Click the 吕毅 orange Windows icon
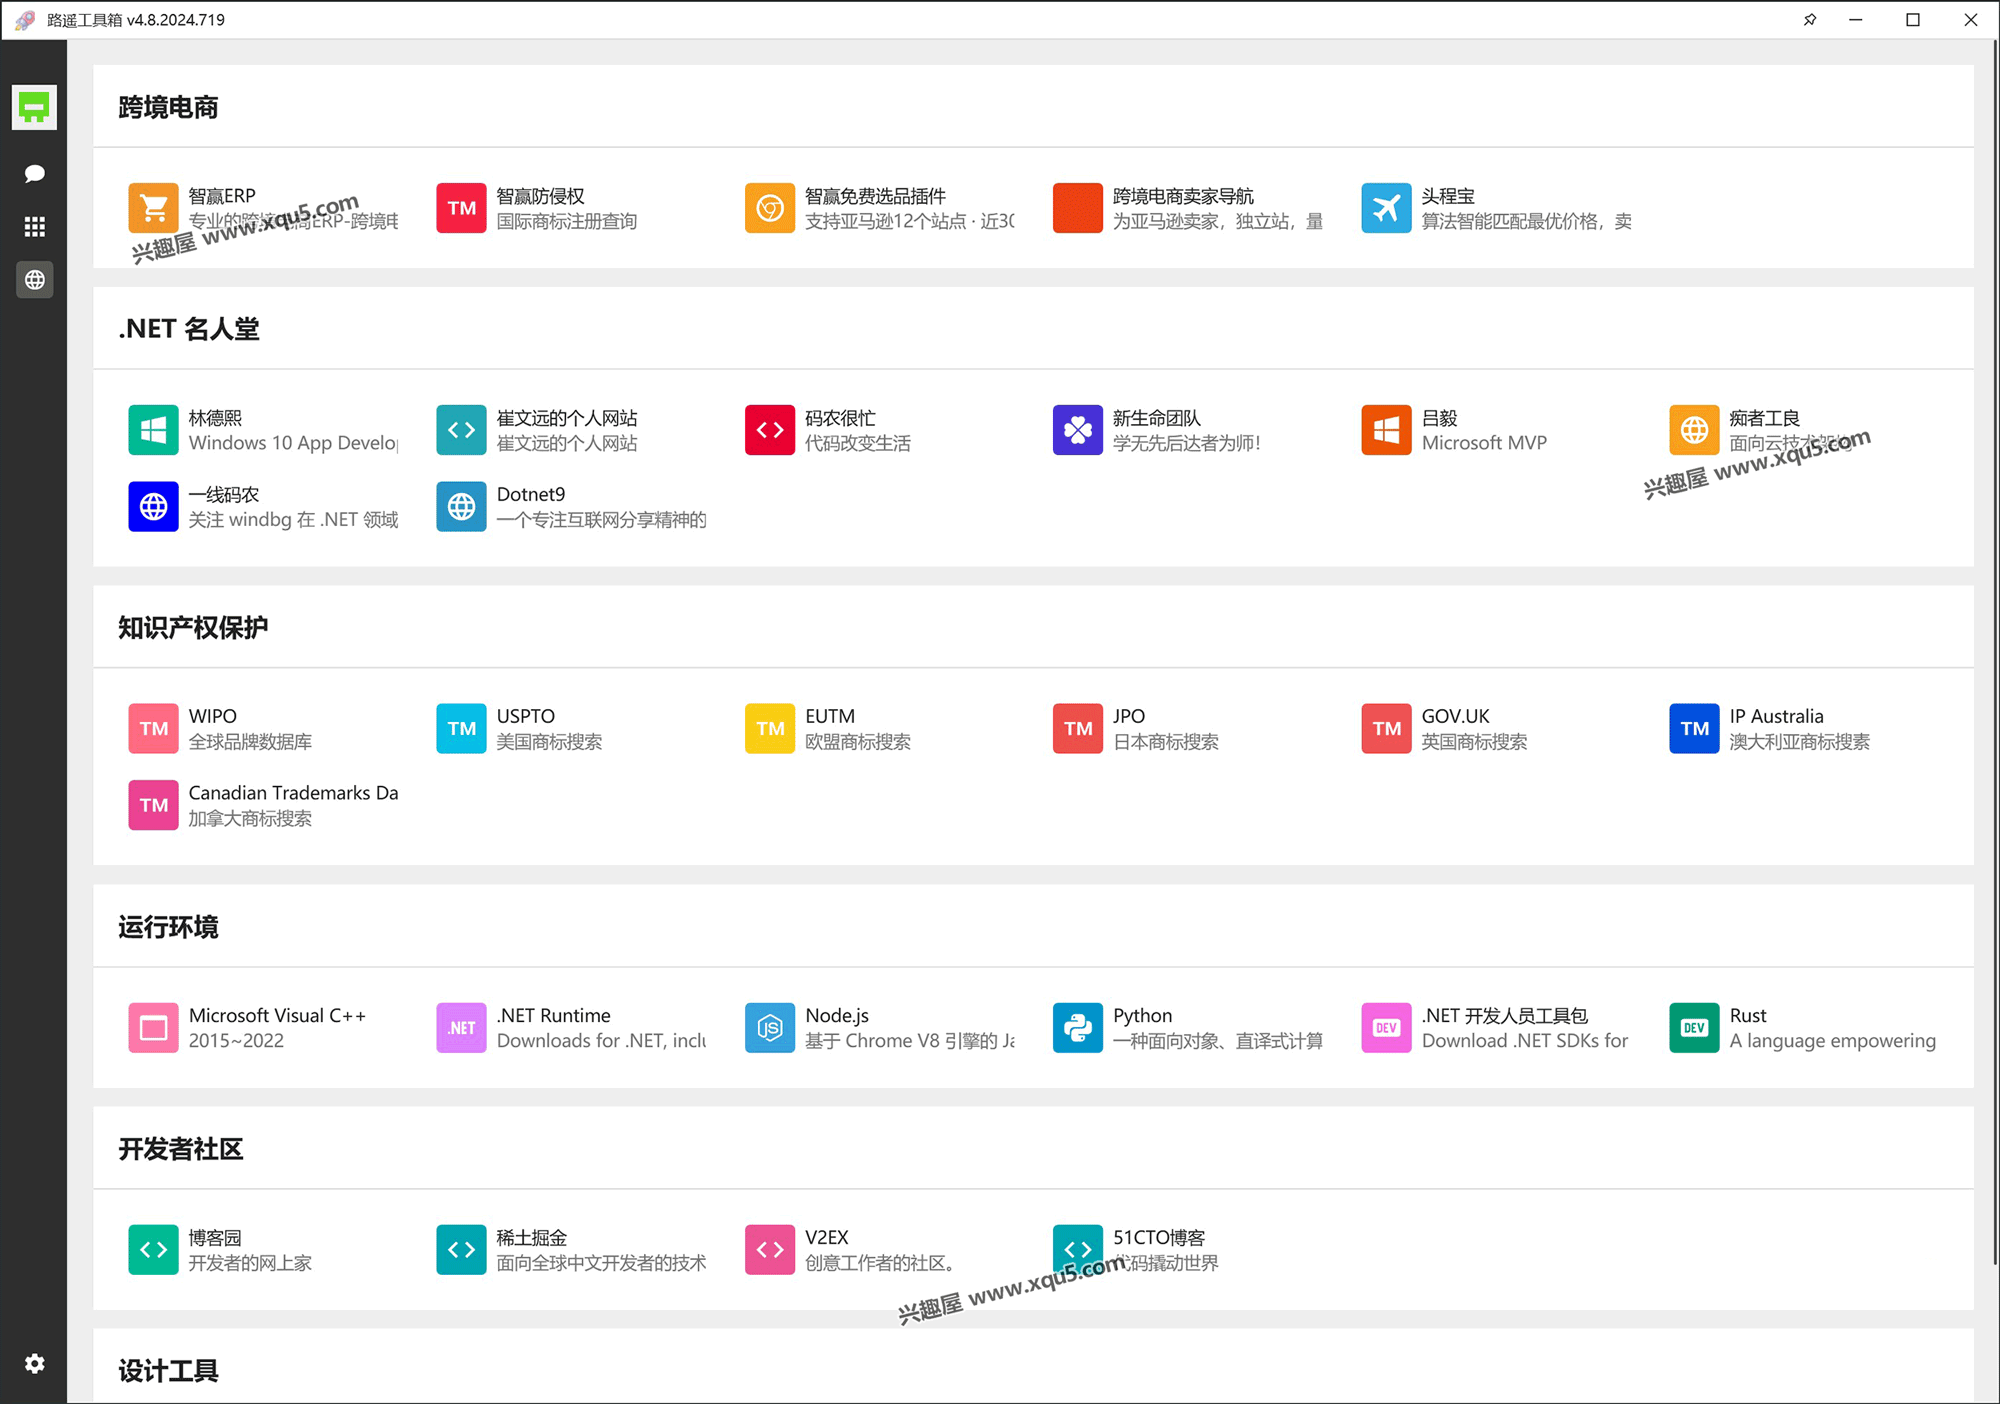The height and width of the screenshot is (1404, 2000). pyautogui.click(x=1386, y=430)
